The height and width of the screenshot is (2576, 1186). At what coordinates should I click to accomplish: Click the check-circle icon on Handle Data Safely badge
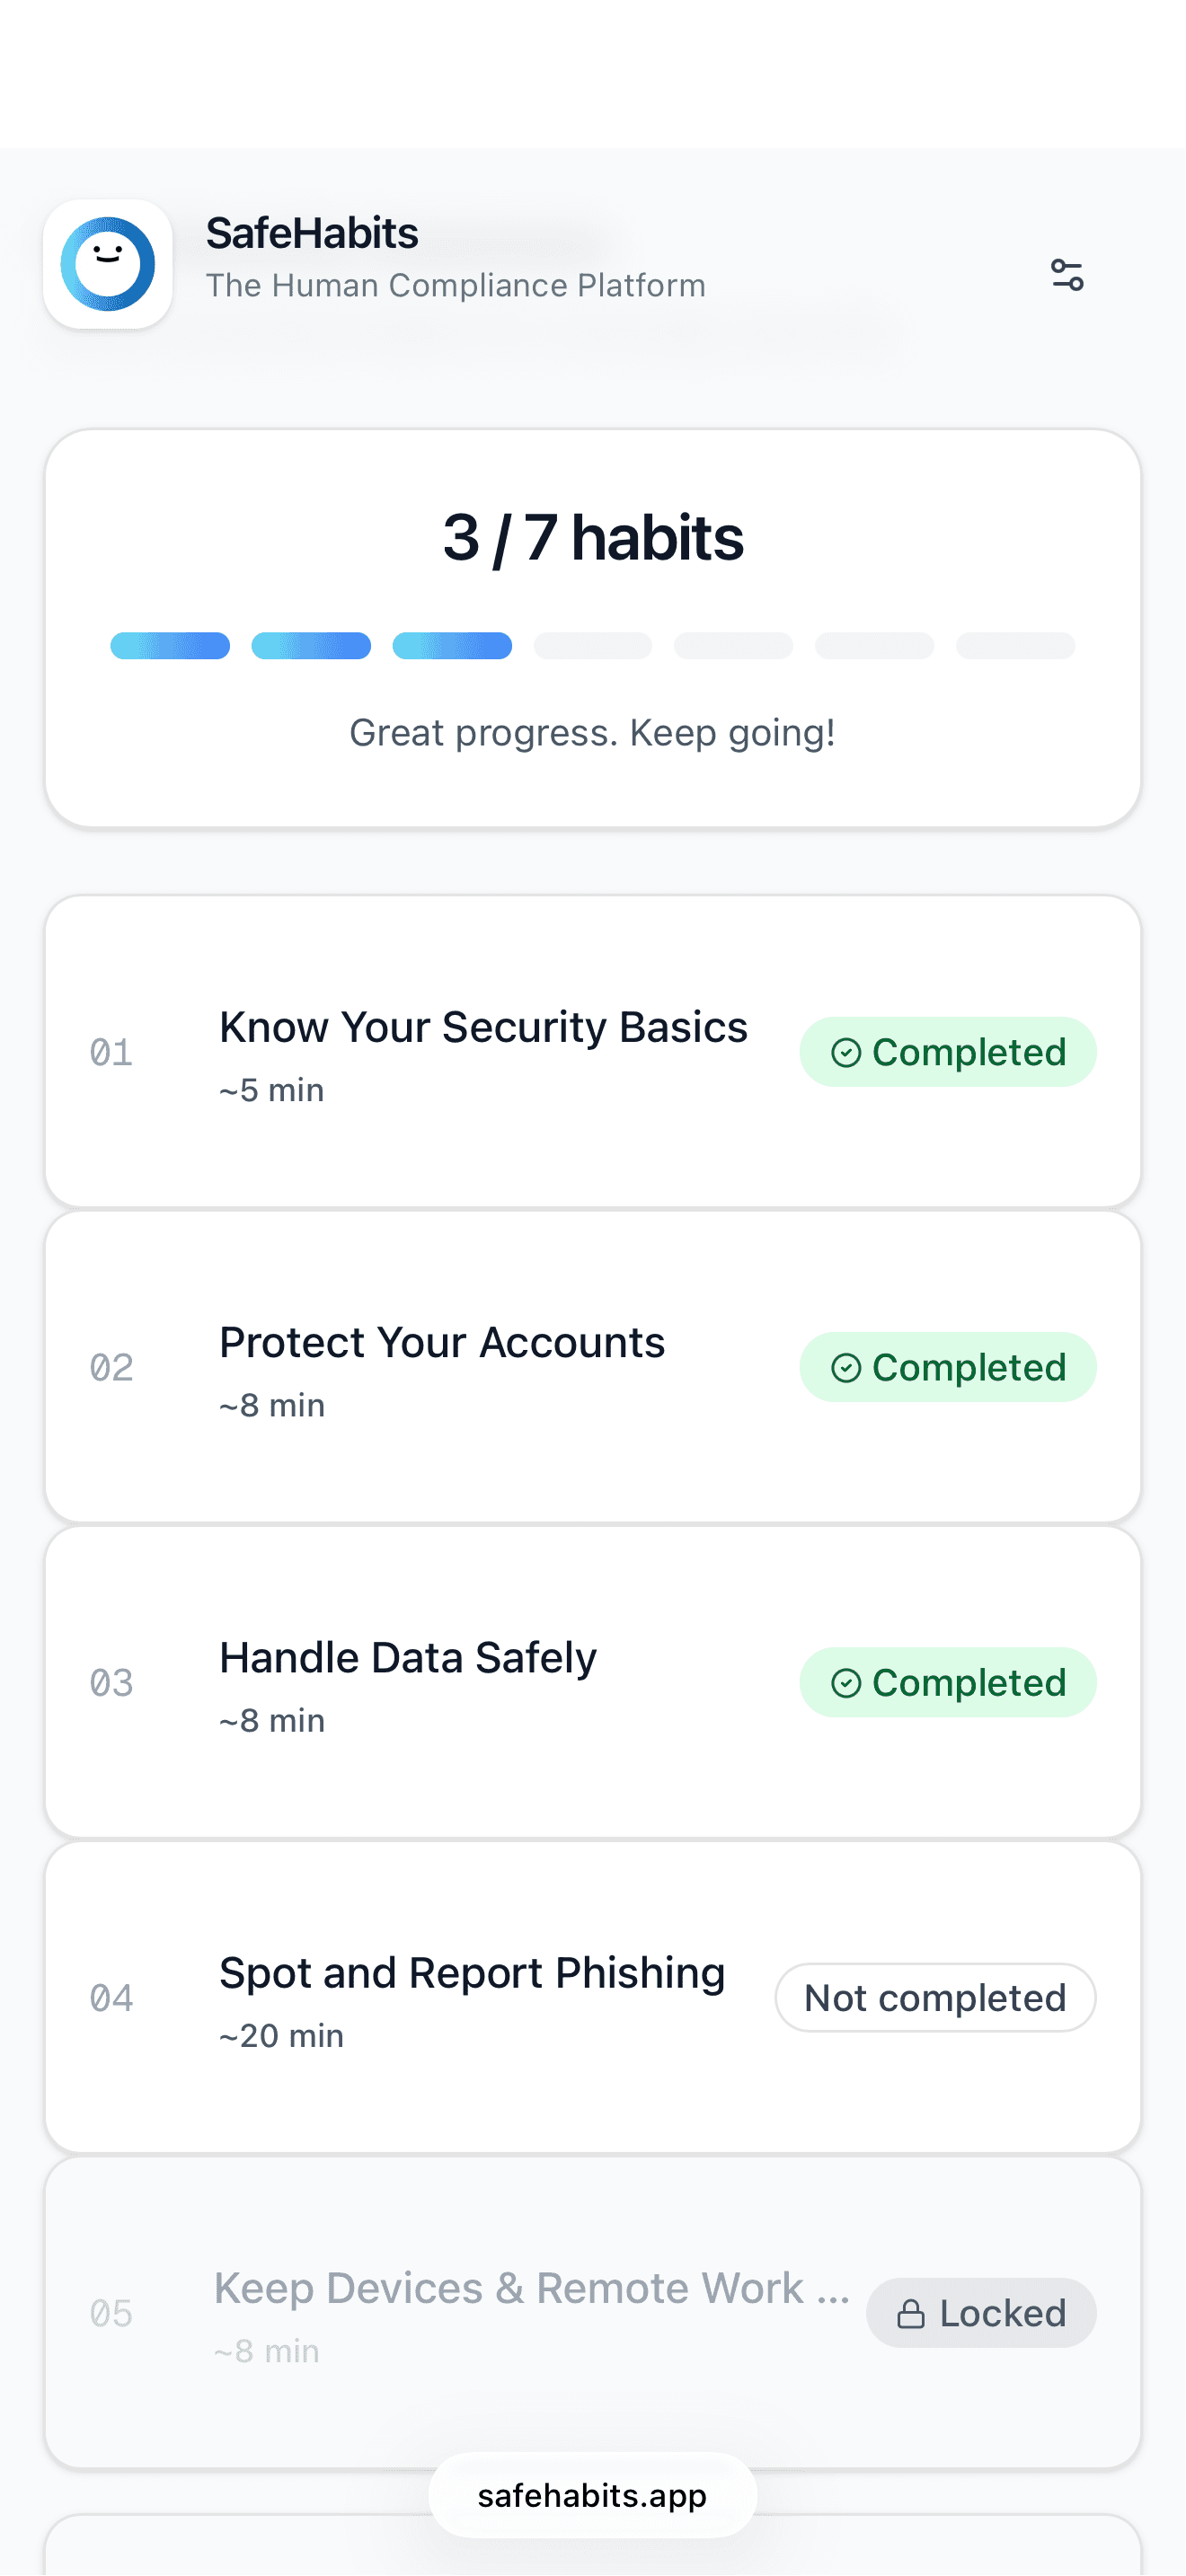tap(848, 1682)
